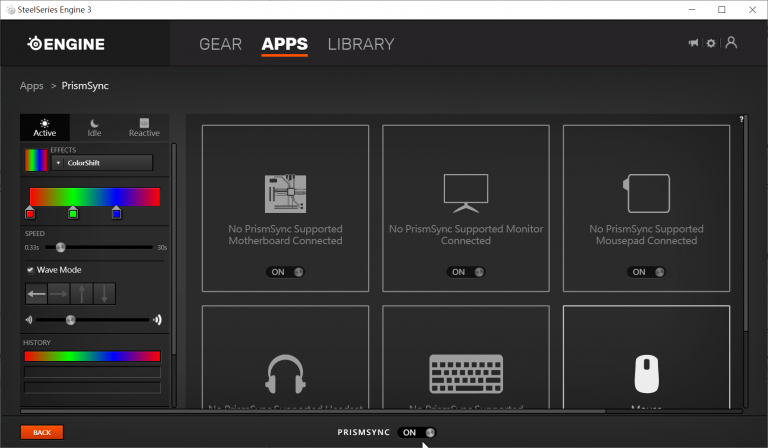The height and width of the screenshot is (448, 768).
Task: Set wave direction to right arrow
Action: 59,294
